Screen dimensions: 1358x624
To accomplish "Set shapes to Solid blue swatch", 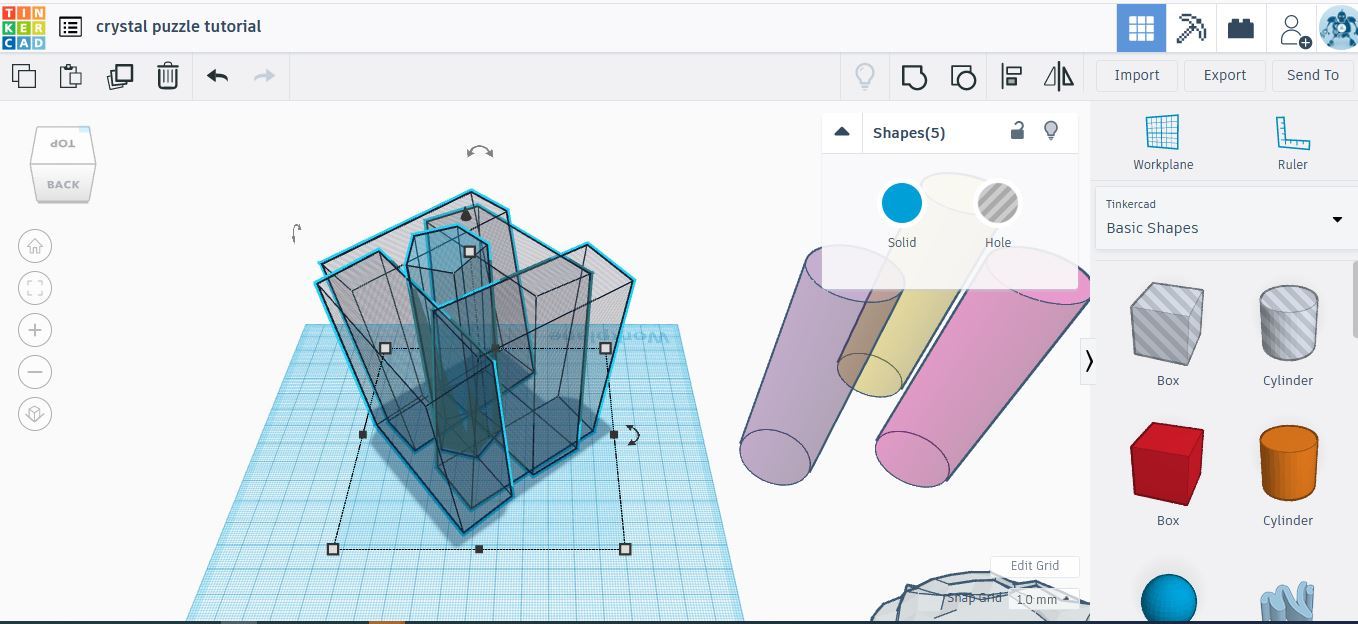I will click(x=901, y=203).
